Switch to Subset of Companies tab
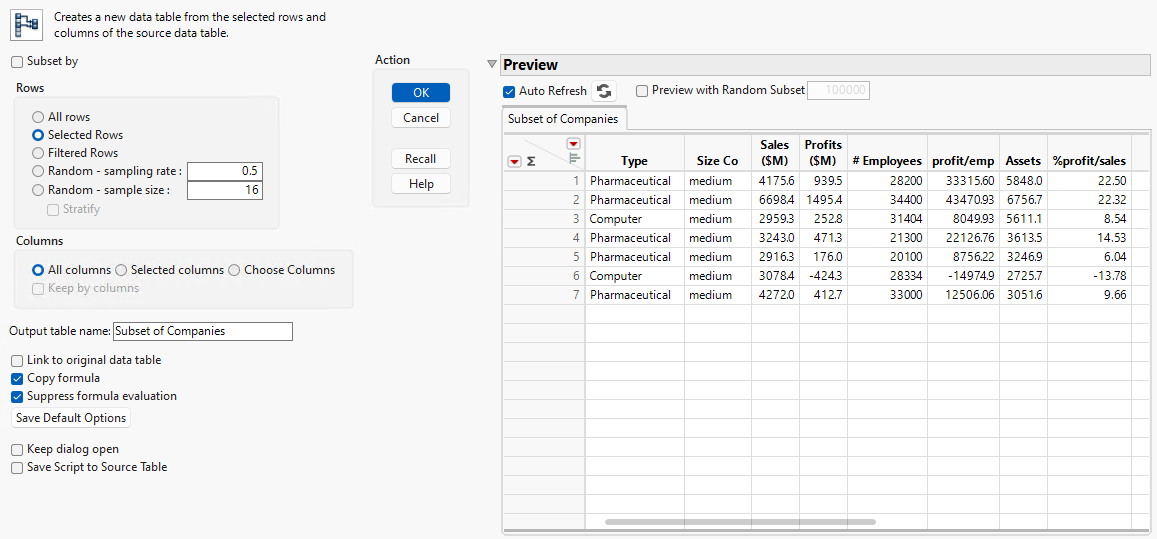This screenshot has height=539, width=1157. tap(563, 119)
